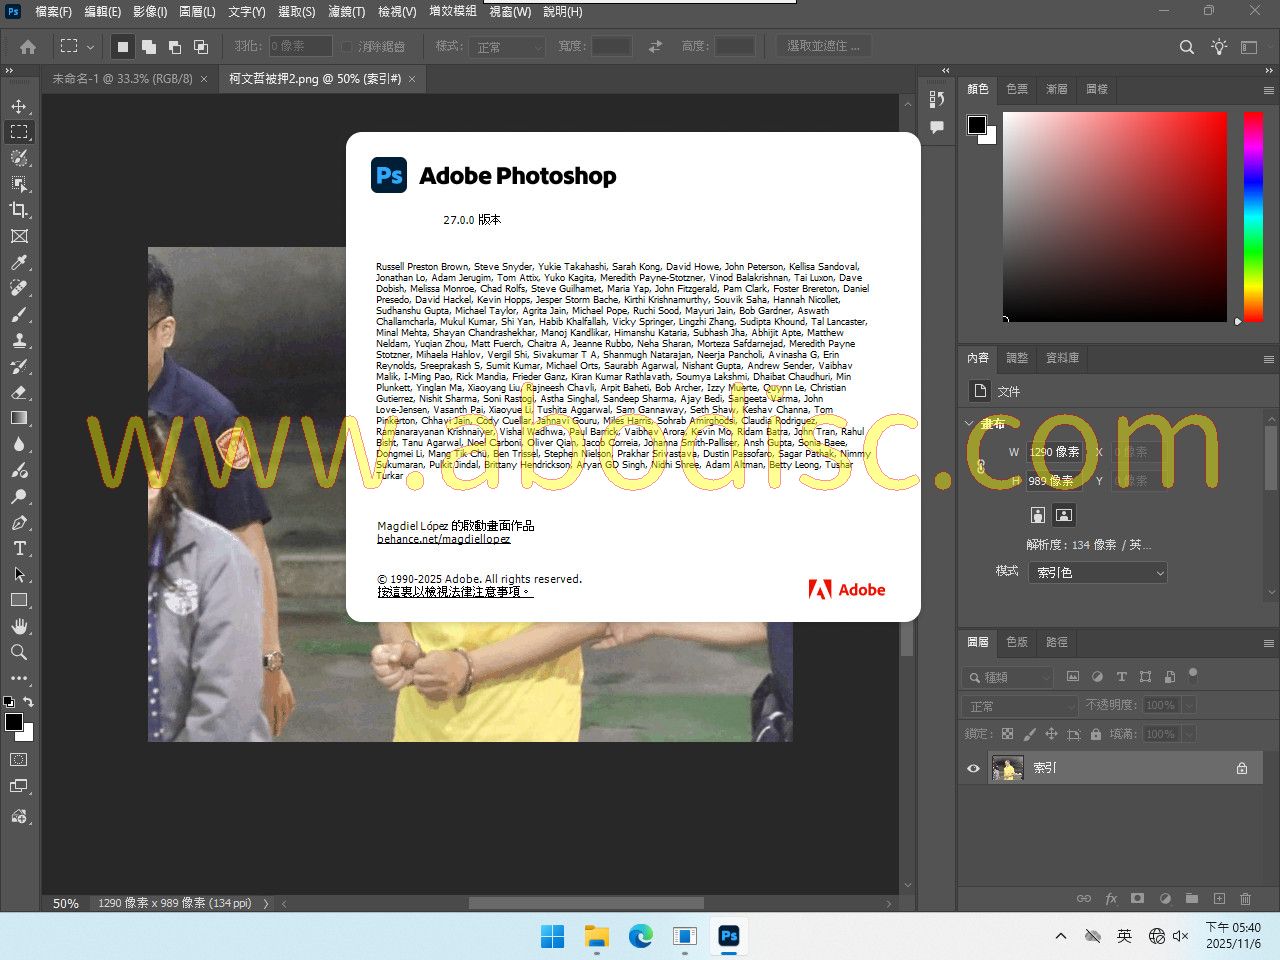
Task: Toggle the width-height link icon in properties
Action: pos(980,466)
